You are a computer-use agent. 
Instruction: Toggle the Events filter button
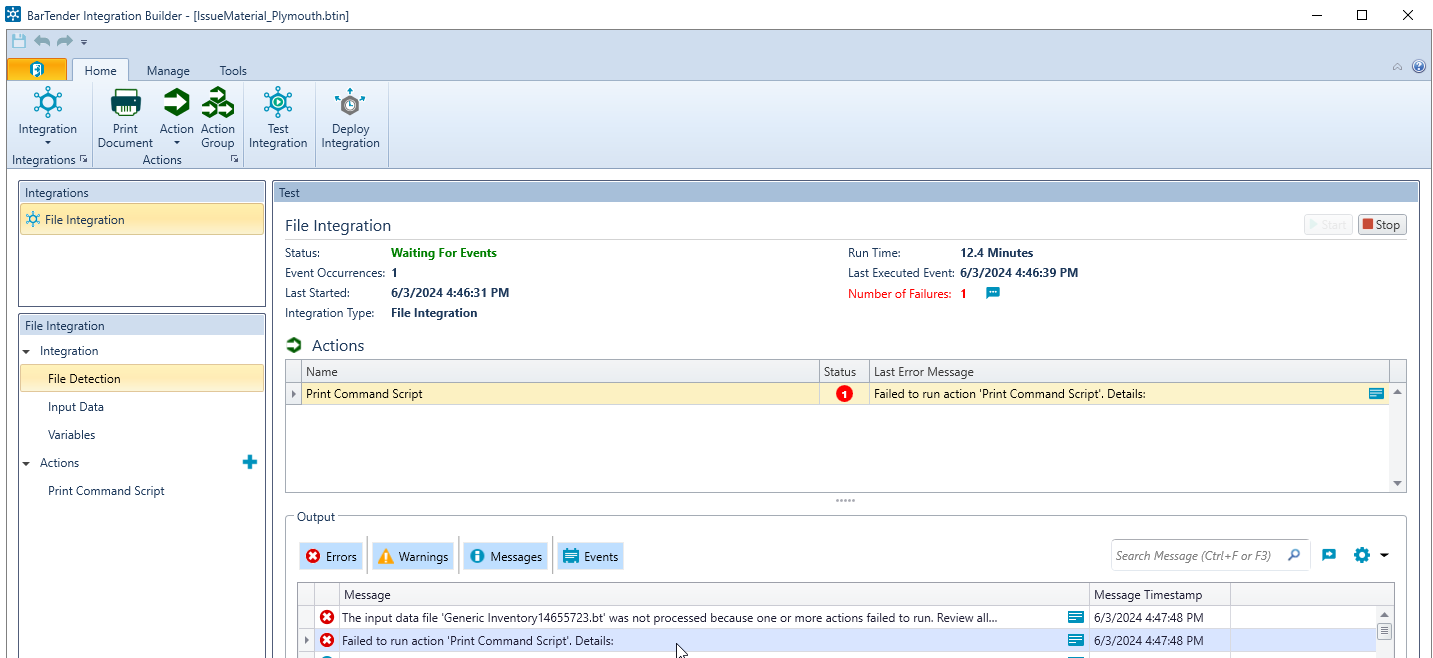(590, 557)
